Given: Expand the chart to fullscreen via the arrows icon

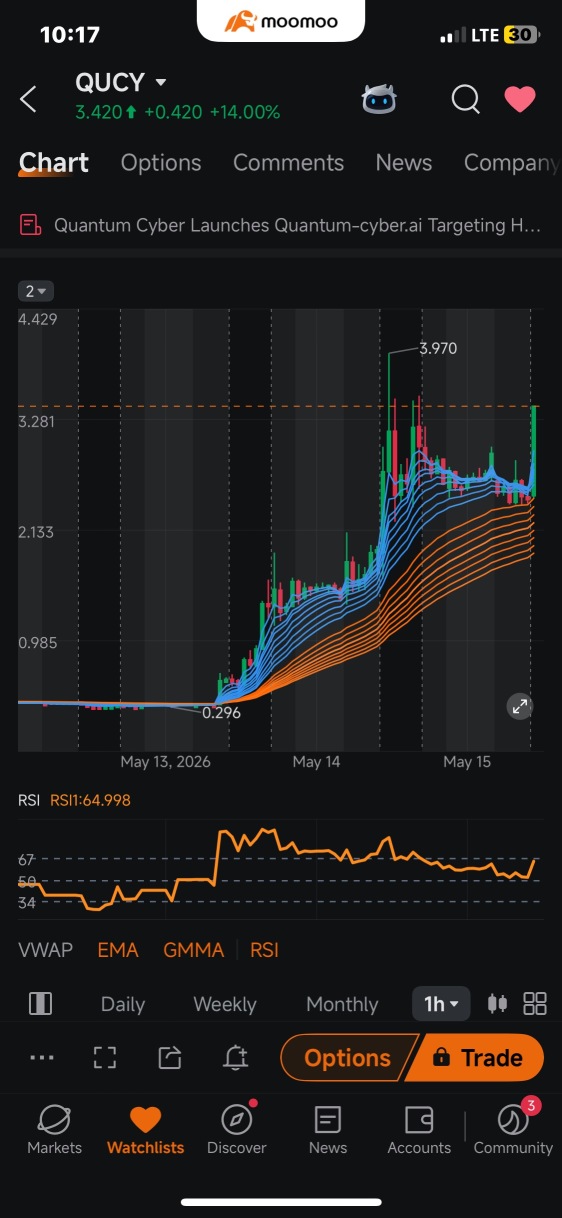Looking at the screenshot, I should (x=520, y=706).
